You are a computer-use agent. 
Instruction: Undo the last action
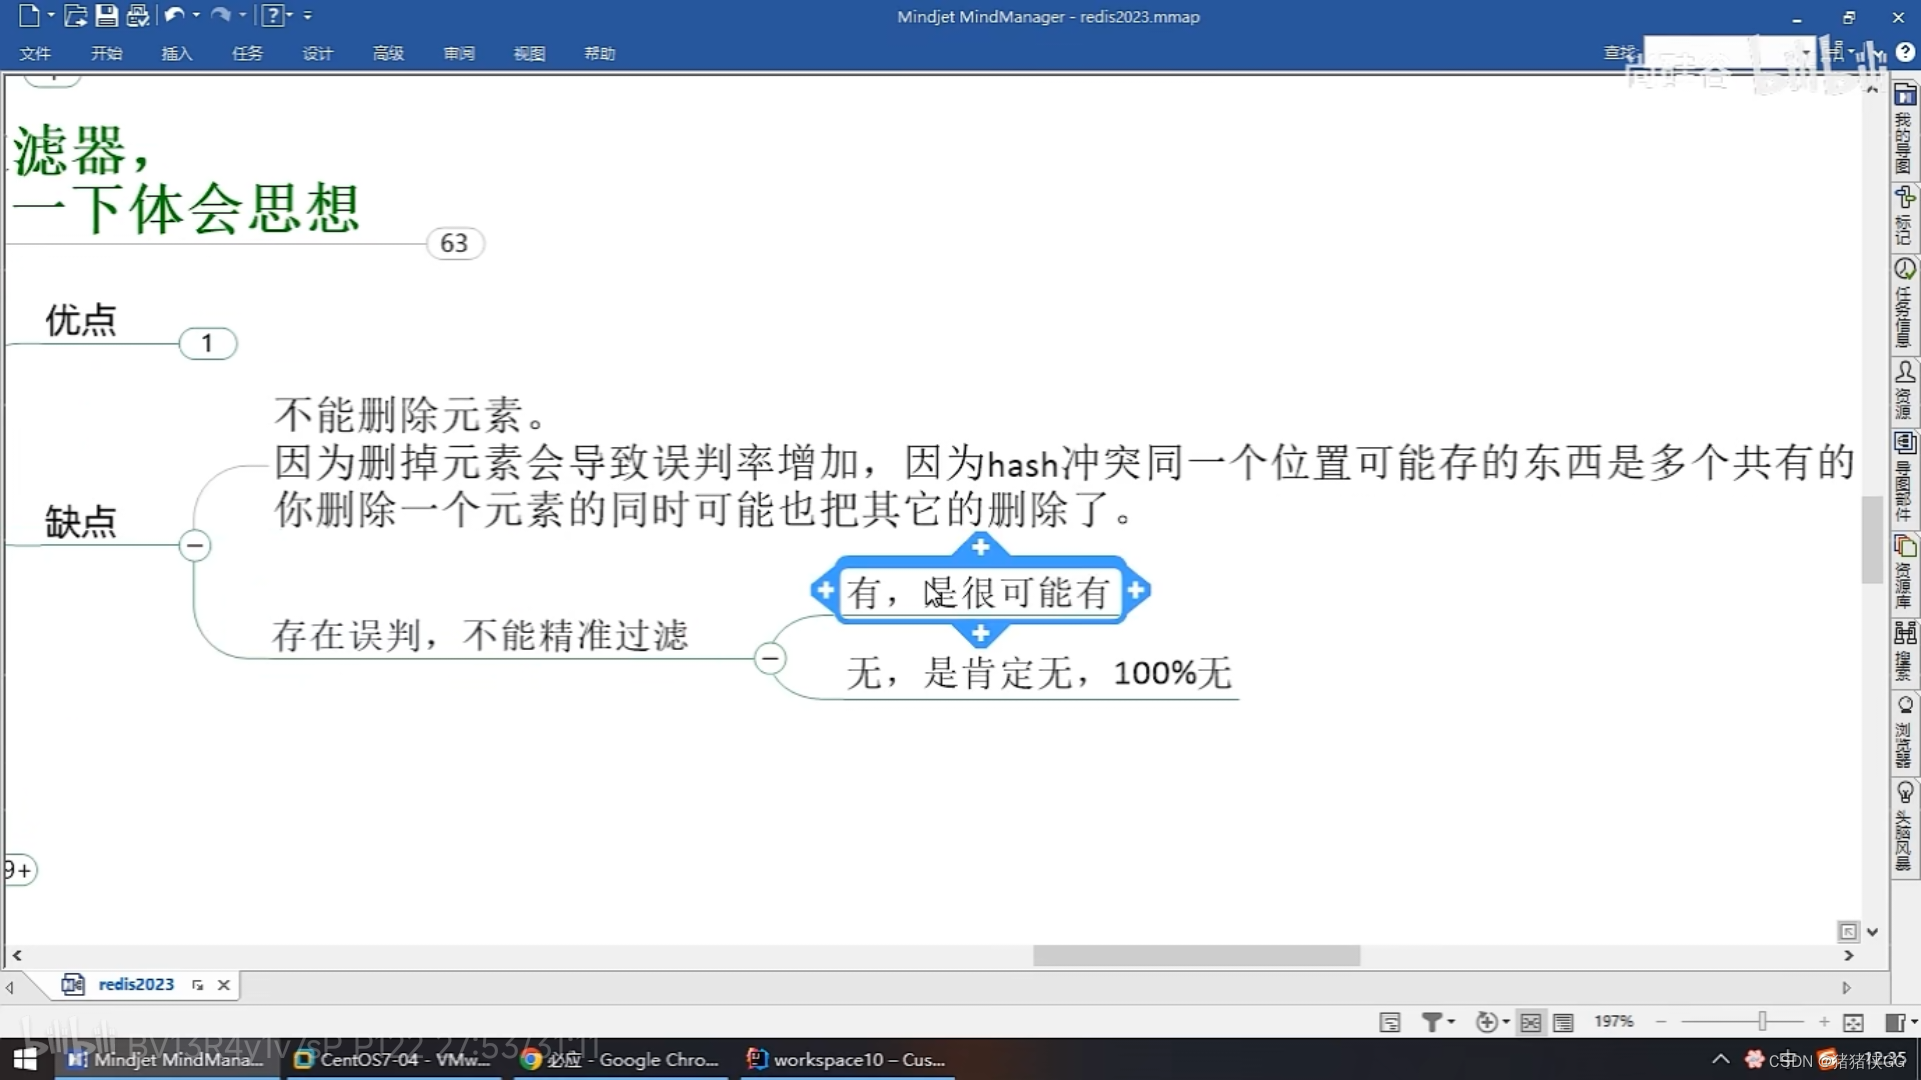coord(174,15)
